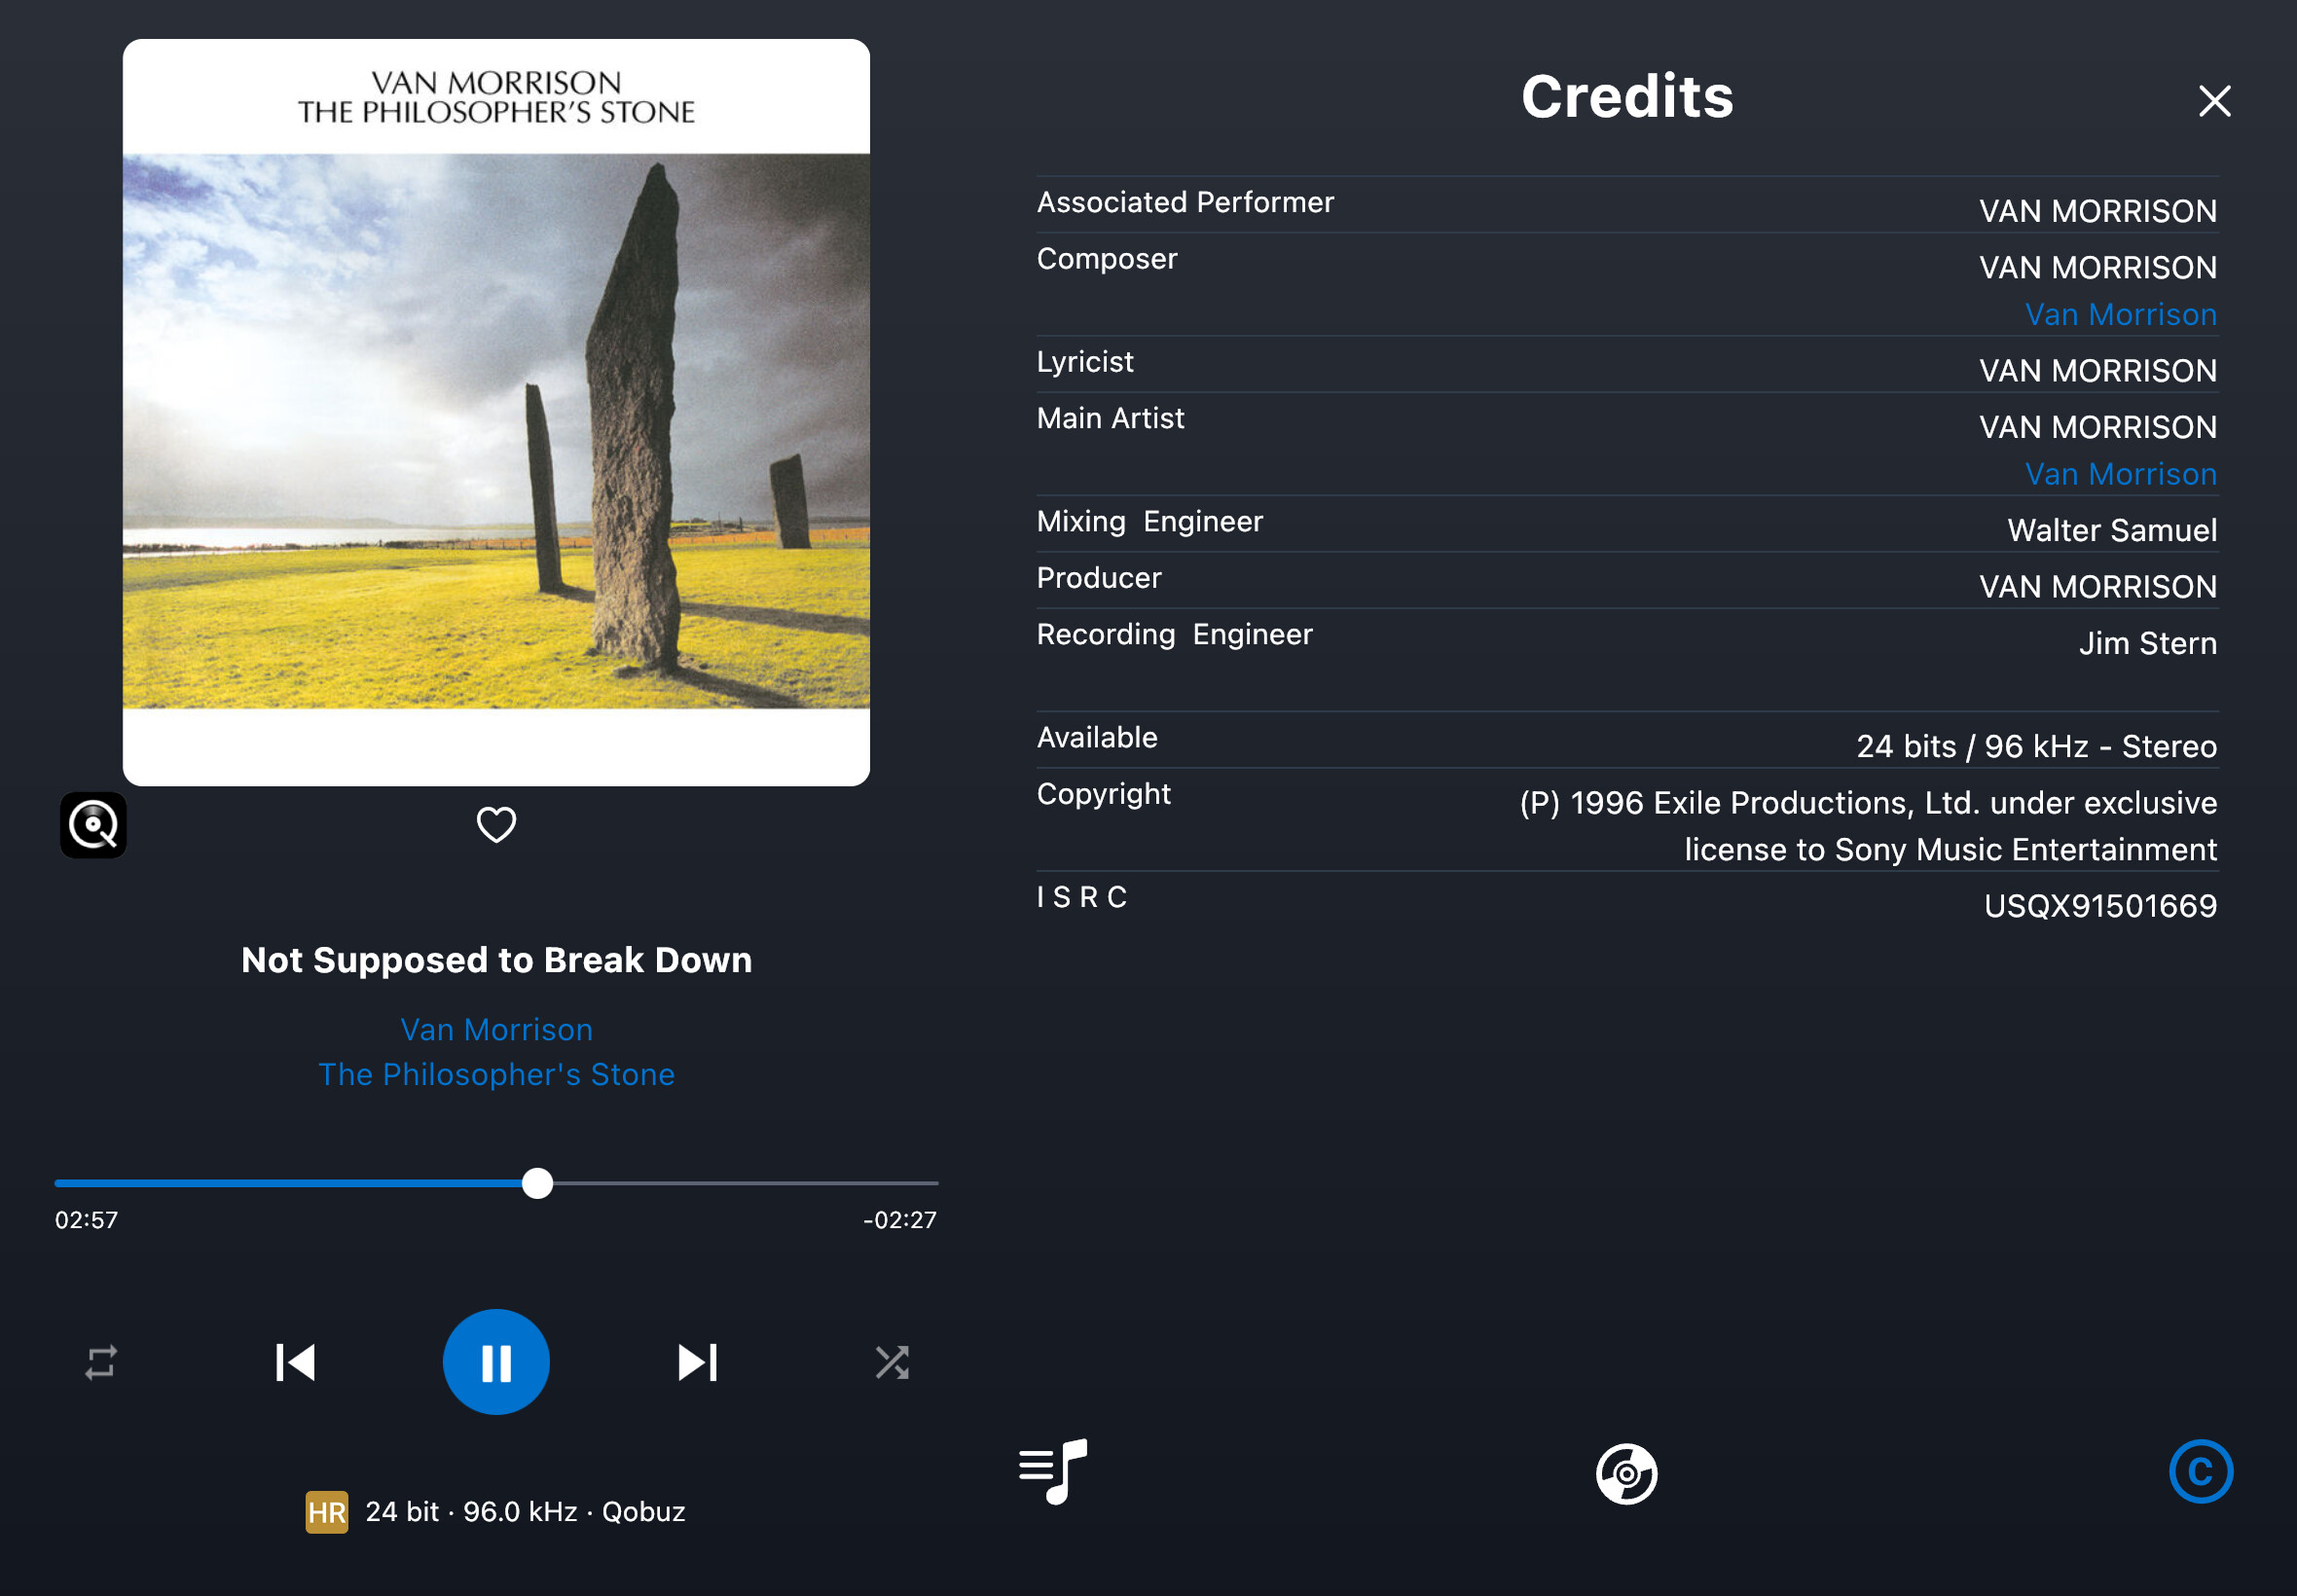The height and width of the screenshot is (1596, 2297).
Task: Click the Credits heading
Action: click(1627, 97)
